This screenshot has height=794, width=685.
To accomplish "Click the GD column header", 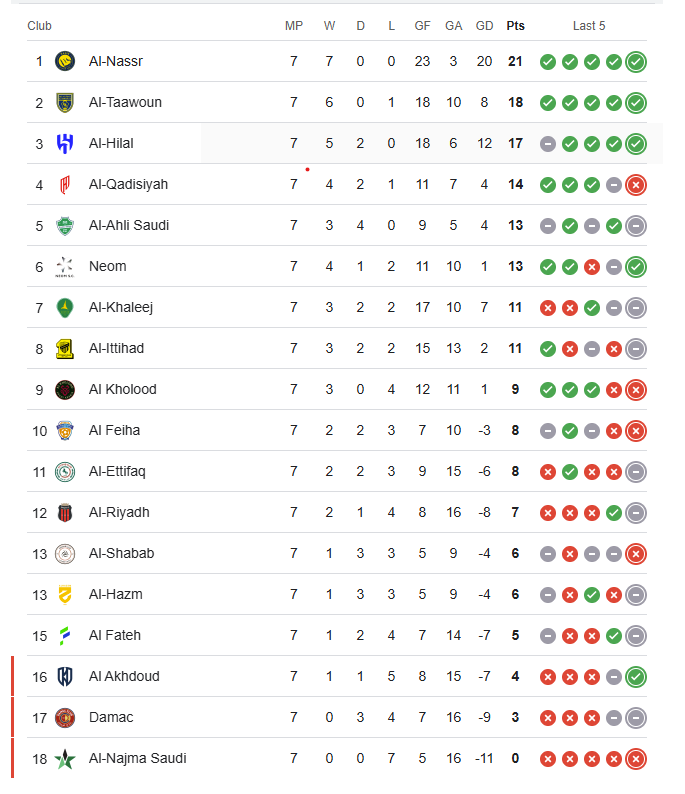I will point(485,26).
